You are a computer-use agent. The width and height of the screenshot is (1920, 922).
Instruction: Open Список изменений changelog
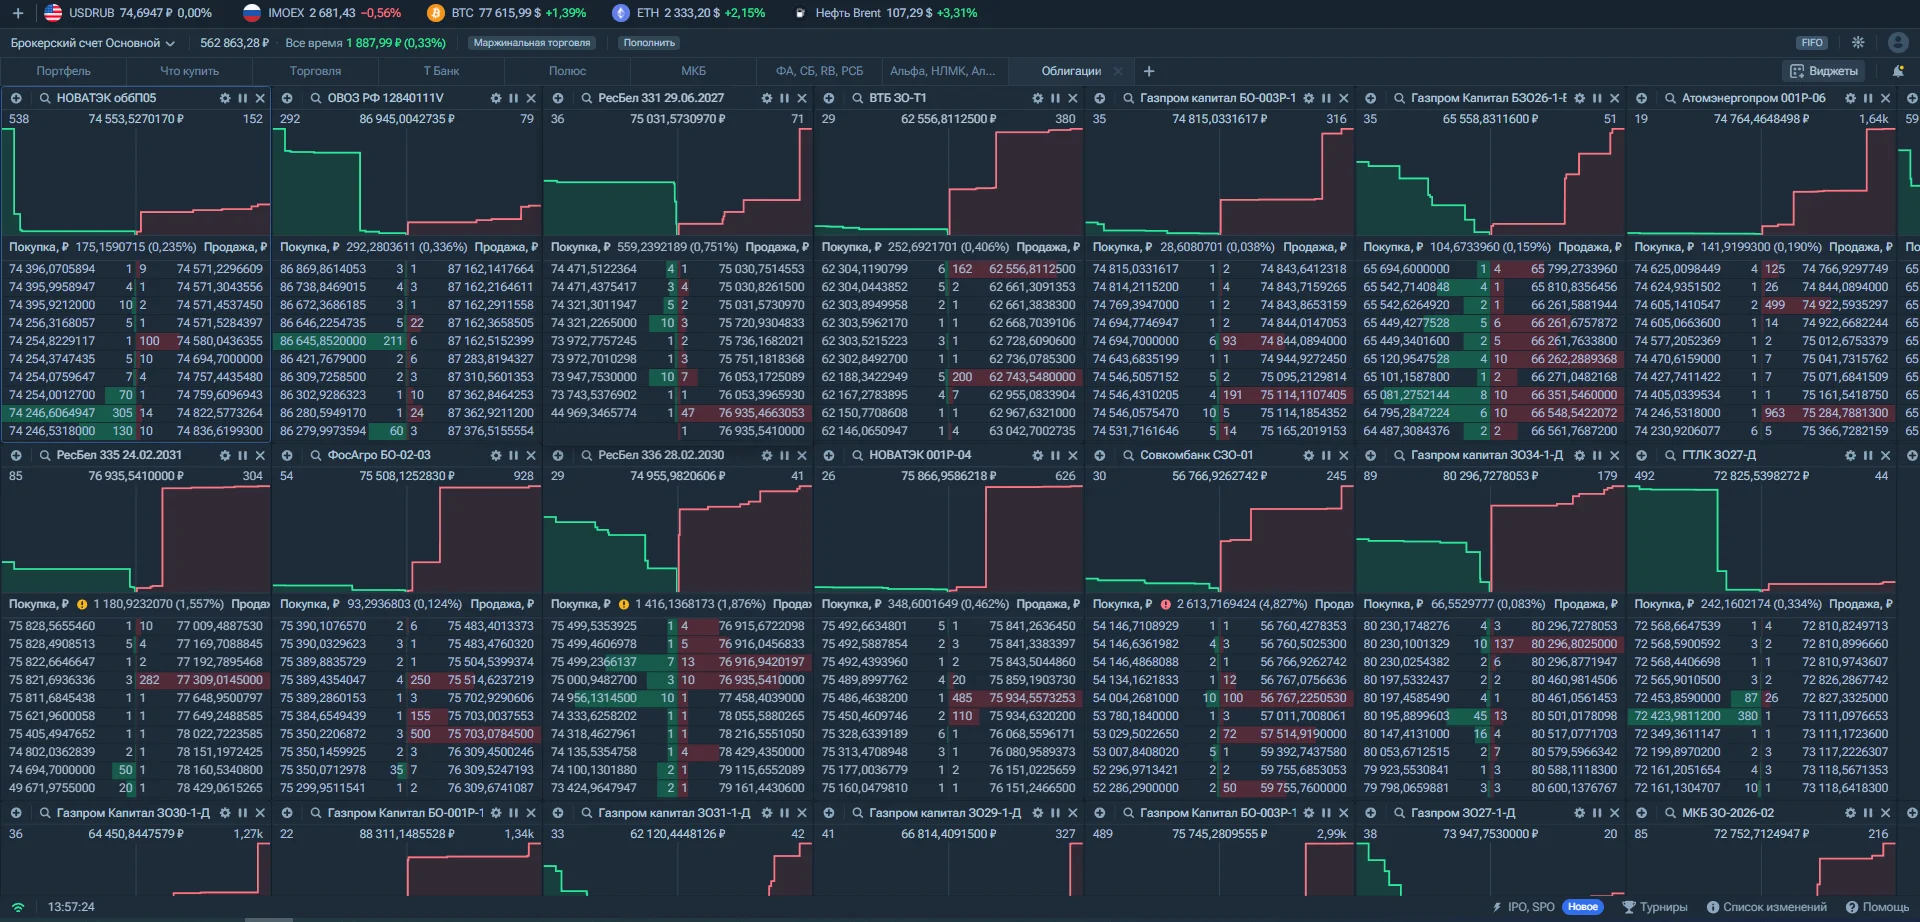[1767, 907]
